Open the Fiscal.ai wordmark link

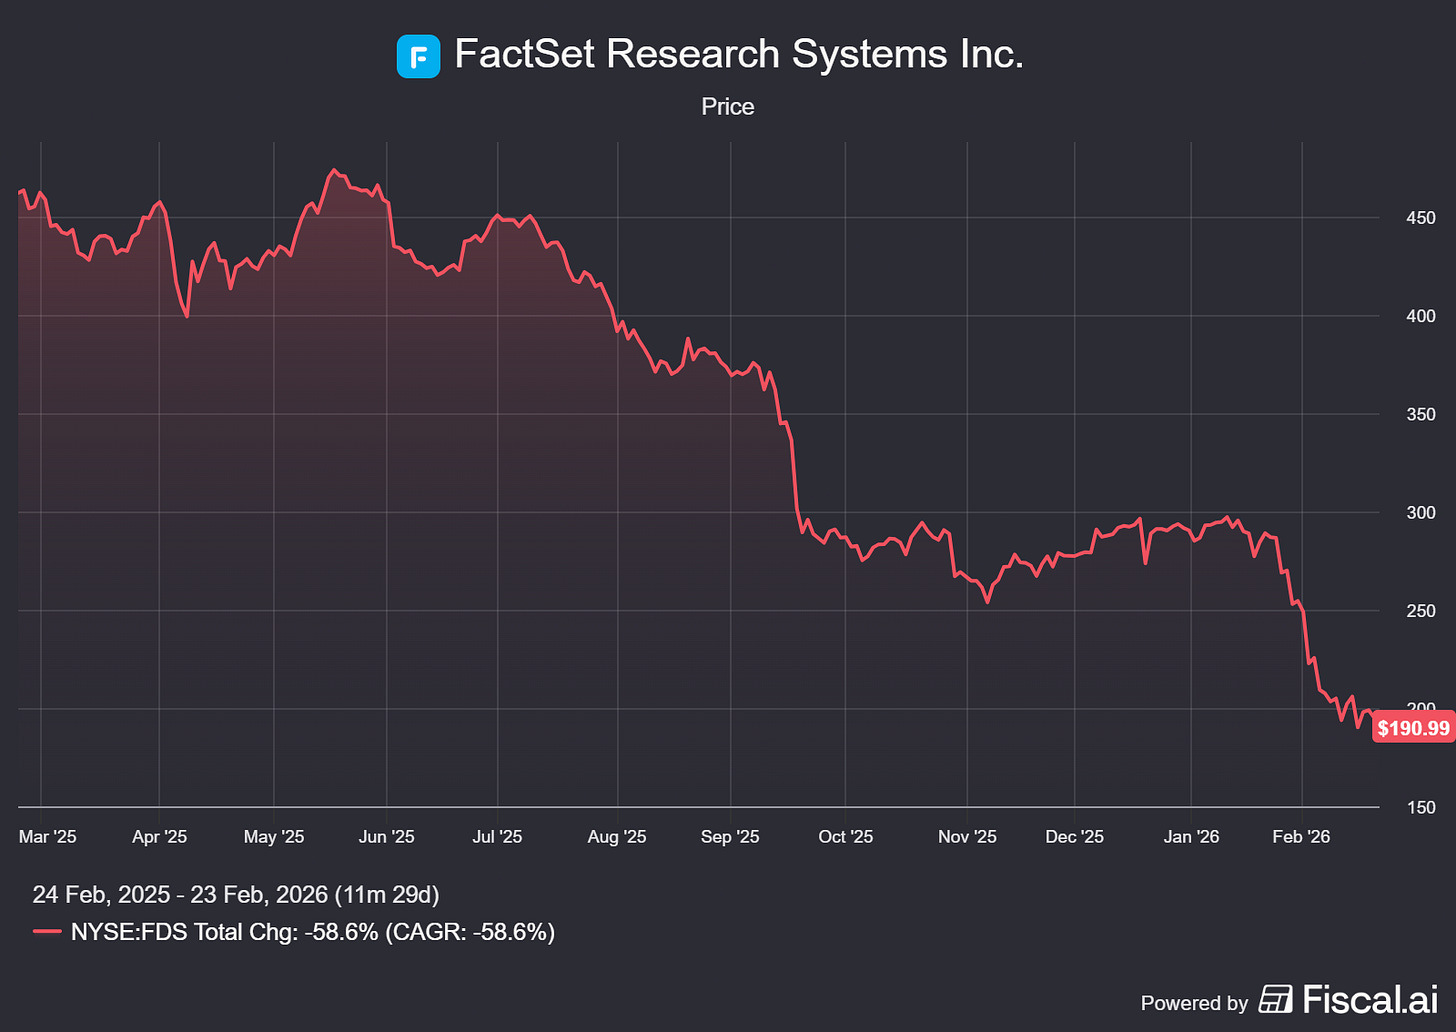point(1370,999)
